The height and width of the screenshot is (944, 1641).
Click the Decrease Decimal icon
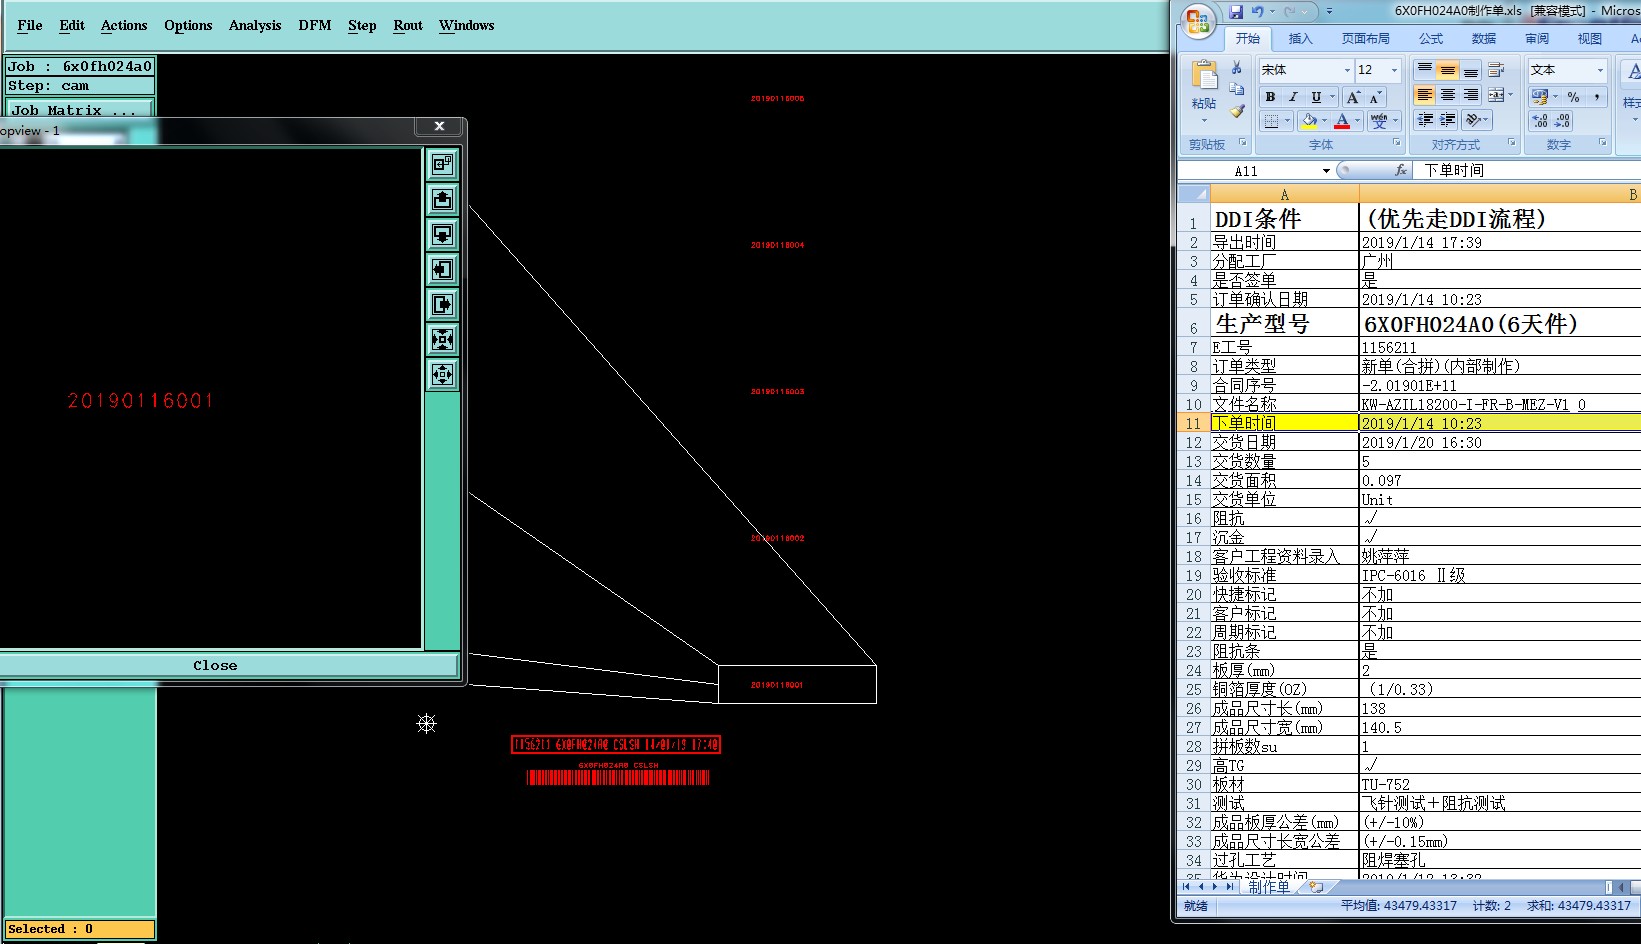pos(1562,120)
